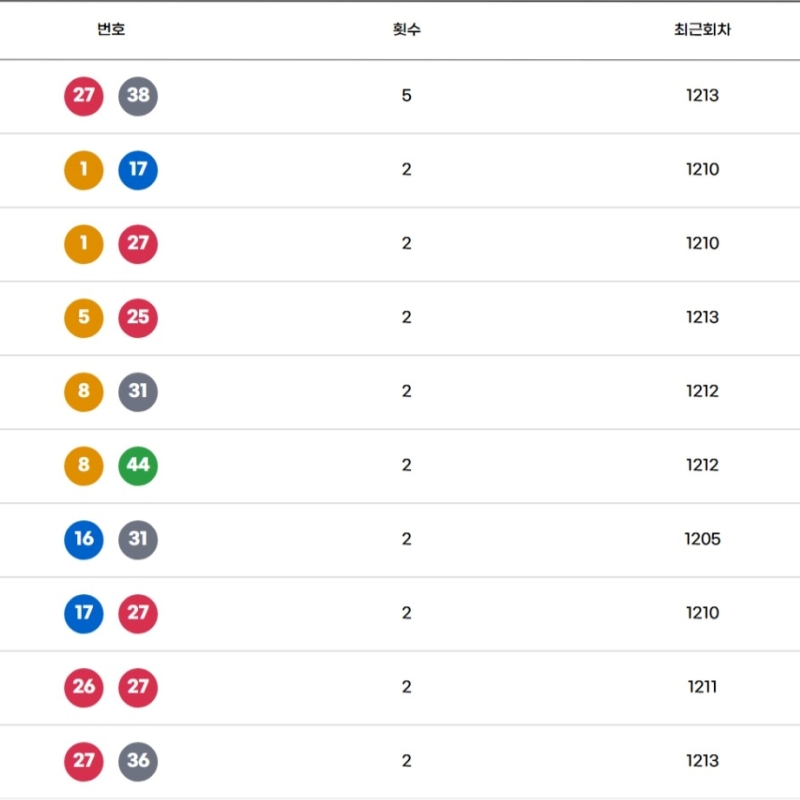Click ball 27 paired with 38
The image size is (800, 800).
pyautogui.click(x=84, y=96)
